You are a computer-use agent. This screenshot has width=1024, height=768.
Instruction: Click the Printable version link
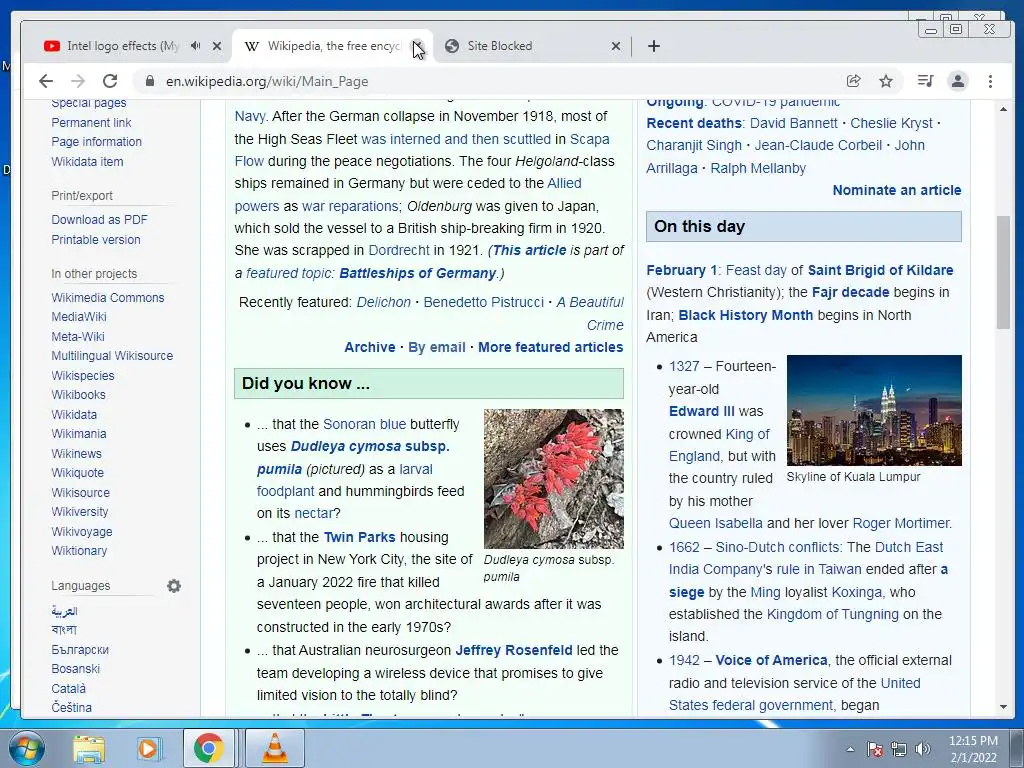coord(96,240)
